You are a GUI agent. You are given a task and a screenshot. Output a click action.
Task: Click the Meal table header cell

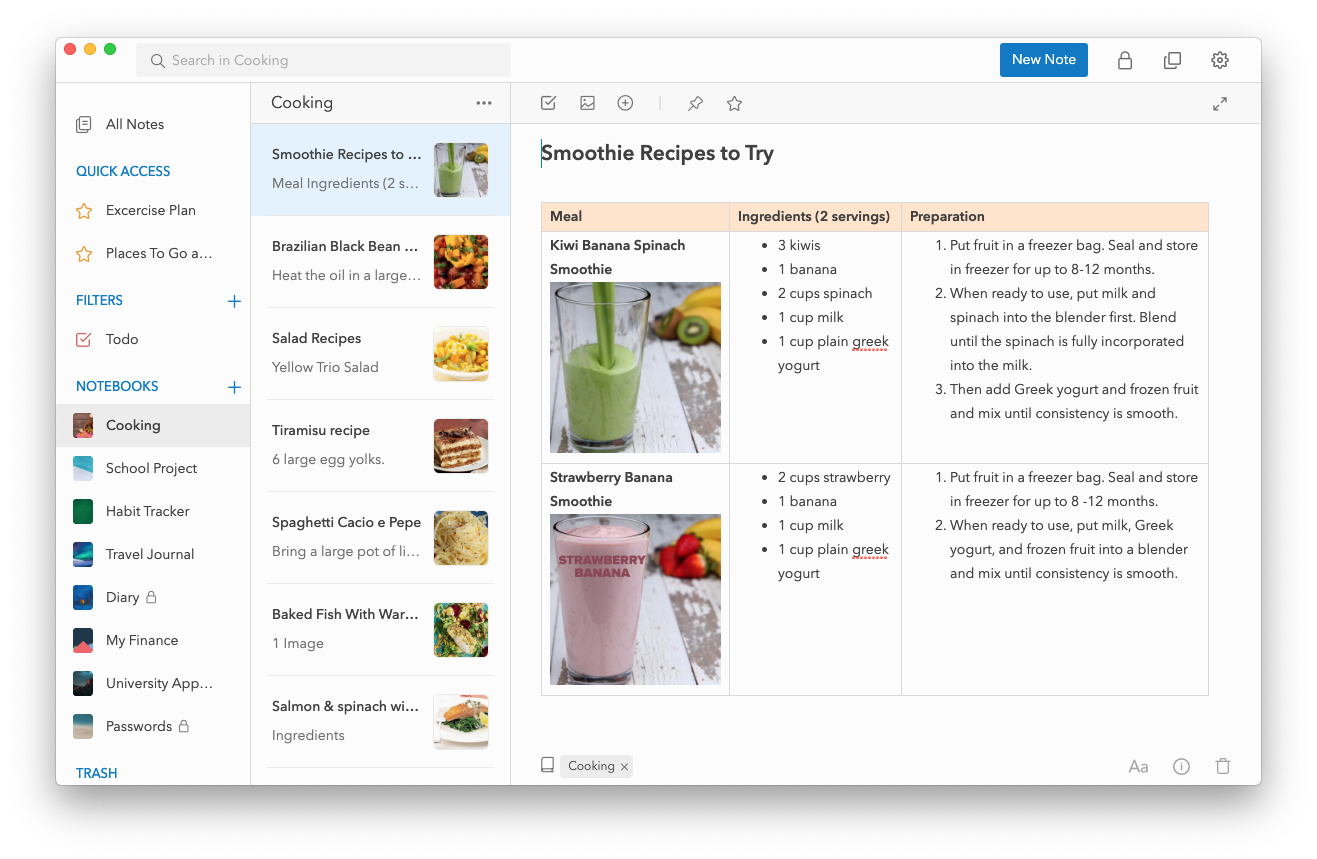635,216
